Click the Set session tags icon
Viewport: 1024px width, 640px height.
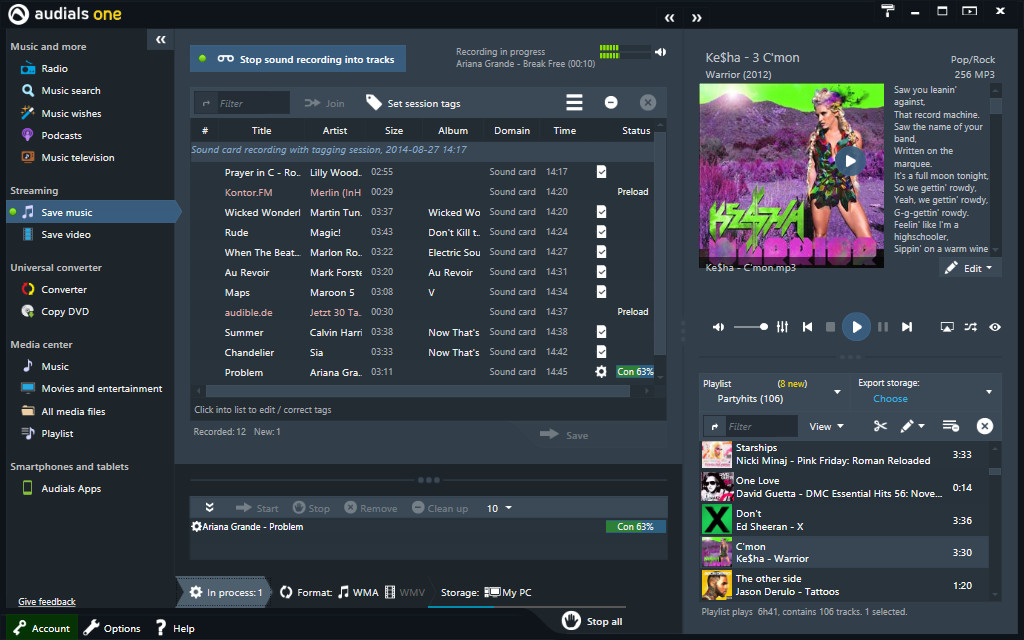370,102
